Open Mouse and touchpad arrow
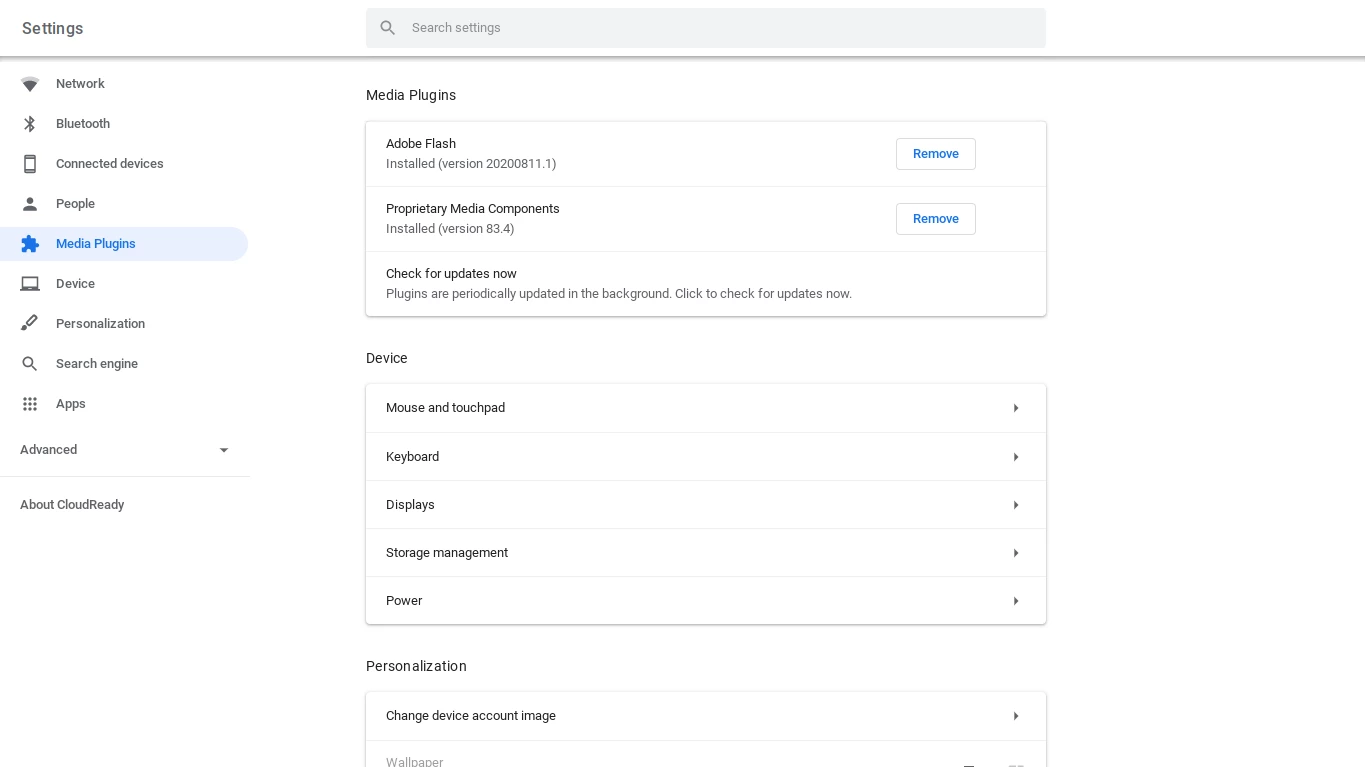The image size is (1365, 767). (x=1015, y=408)
